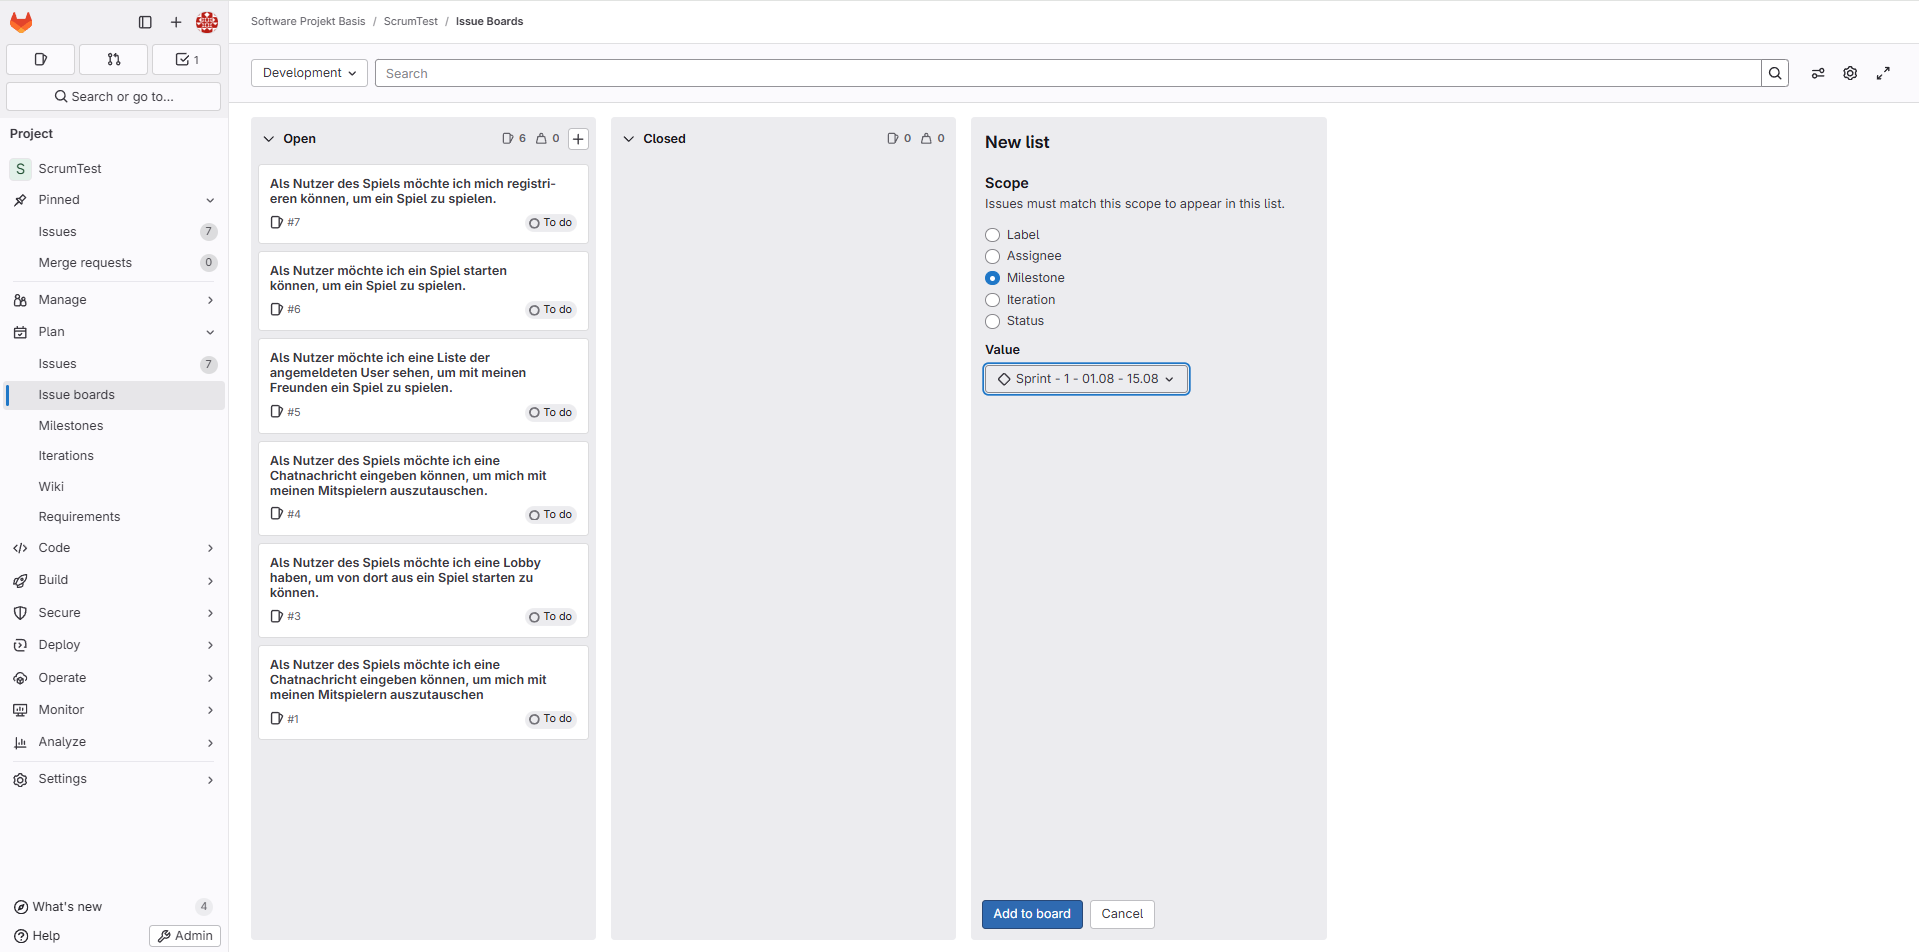Click the create new plus icon

(x=176, y=22)
